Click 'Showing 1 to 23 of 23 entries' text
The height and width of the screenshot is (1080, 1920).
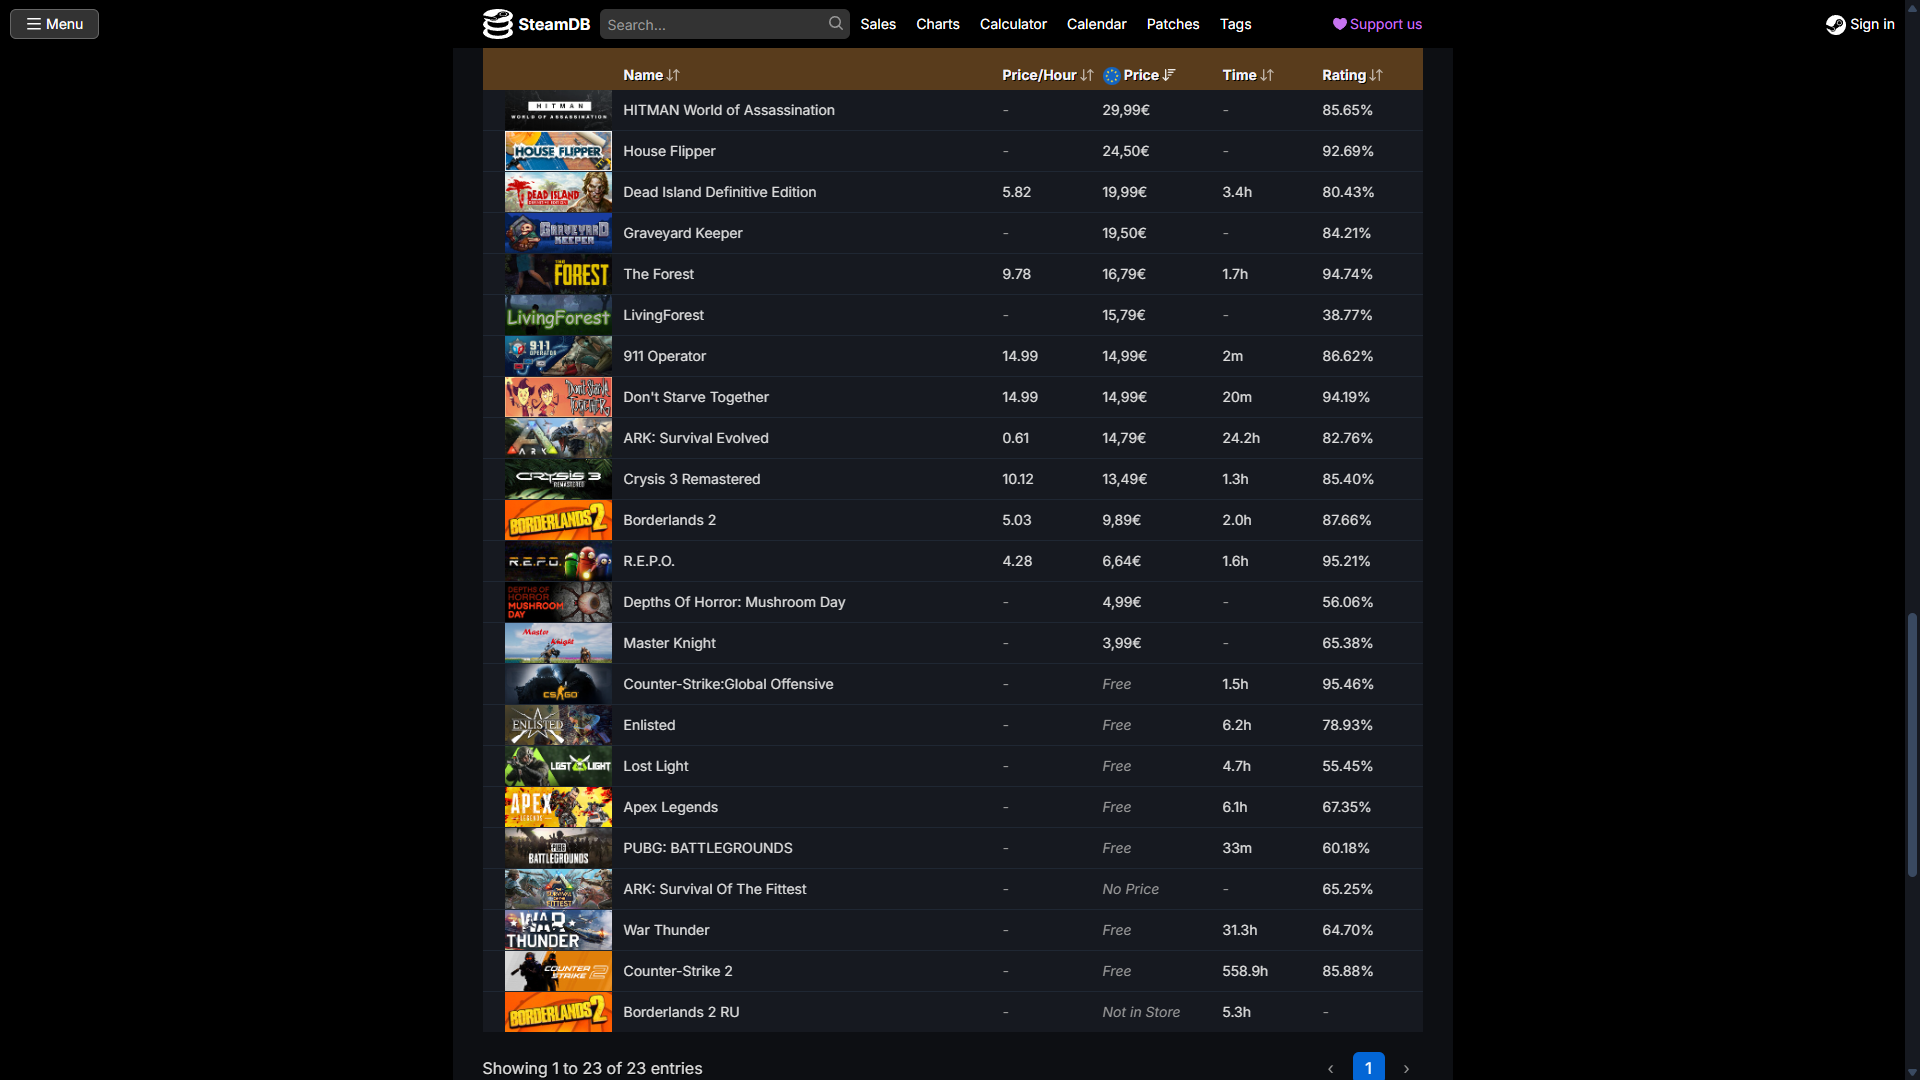592,1068
